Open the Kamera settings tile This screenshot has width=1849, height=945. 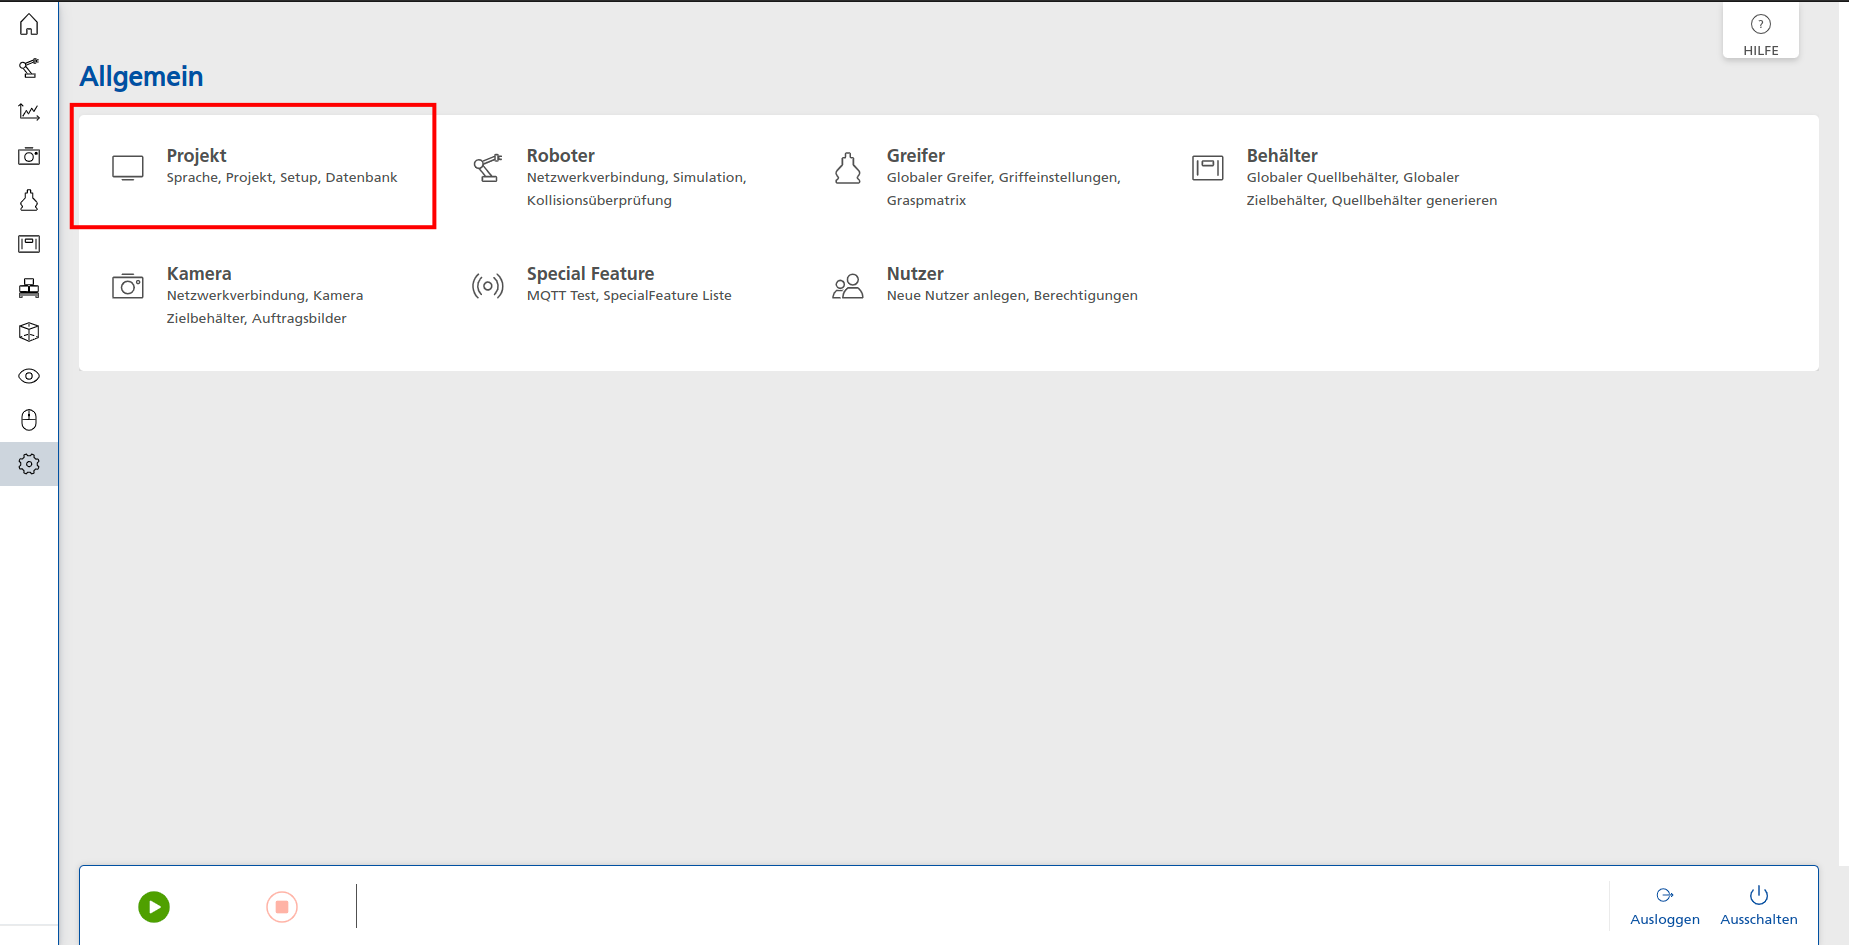click(x=240, y=295)
